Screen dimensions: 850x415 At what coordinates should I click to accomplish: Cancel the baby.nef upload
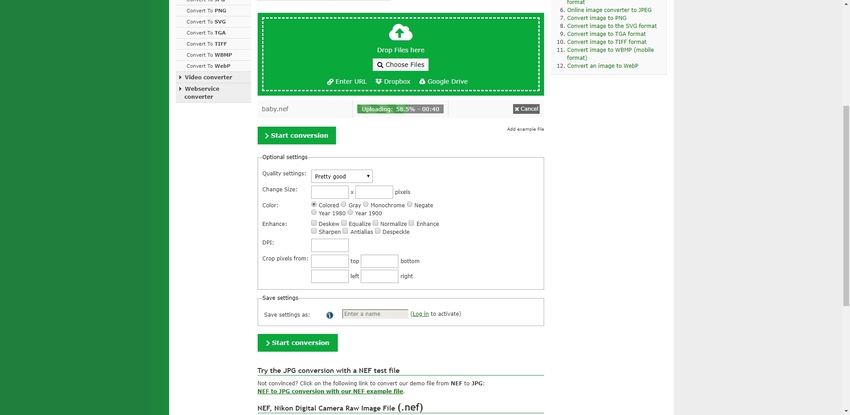click(x=526, y=109)
